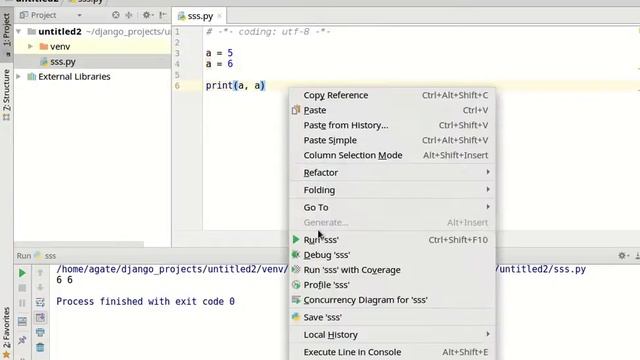Viewport: 640px width, 360px height.
Task: Choose Debug 'sss' from context menu
Action: (x=392, y=255)
